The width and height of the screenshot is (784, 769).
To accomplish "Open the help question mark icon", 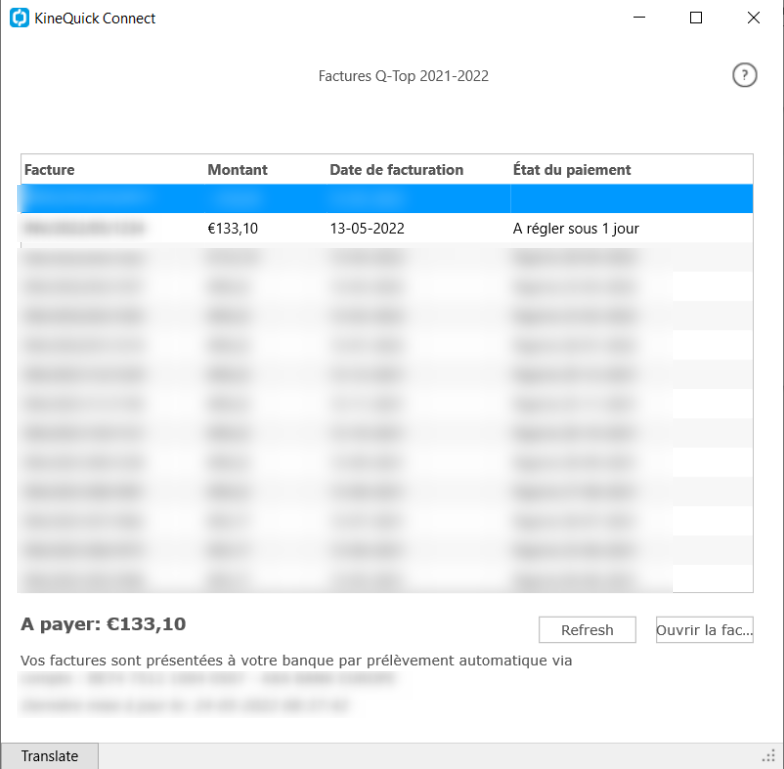I will [744, 76].
